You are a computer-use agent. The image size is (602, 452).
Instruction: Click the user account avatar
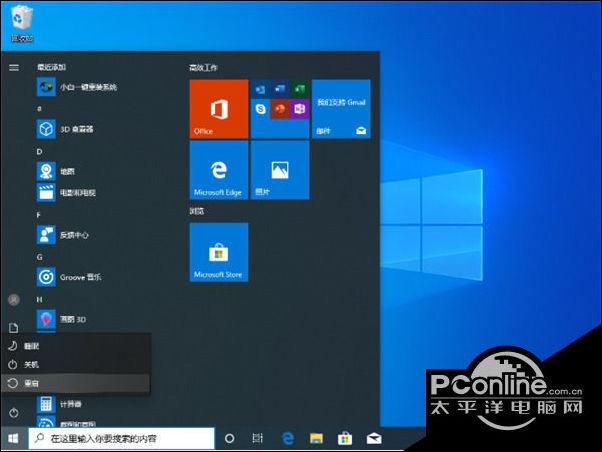[14, 300]
